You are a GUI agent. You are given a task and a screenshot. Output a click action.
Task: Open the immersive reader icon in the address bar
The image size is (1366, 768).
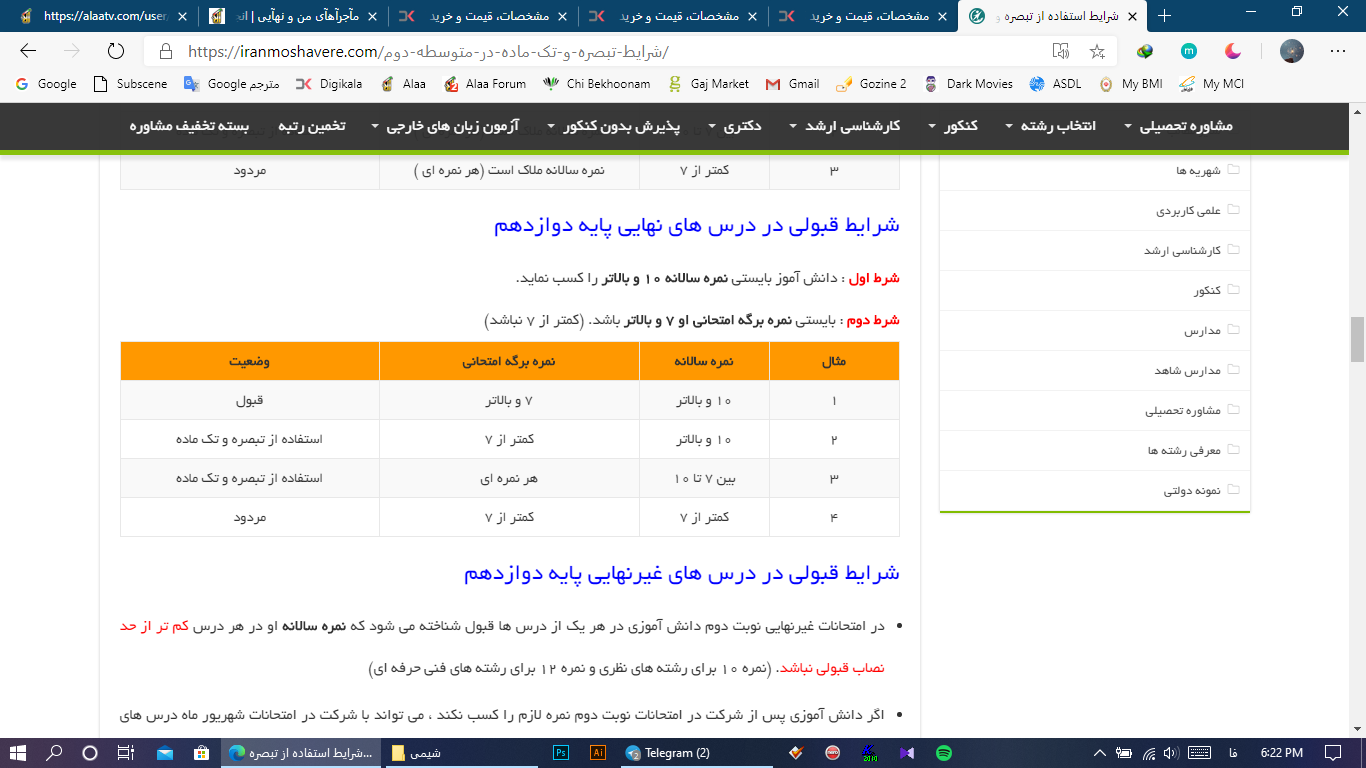(1061, 51)
